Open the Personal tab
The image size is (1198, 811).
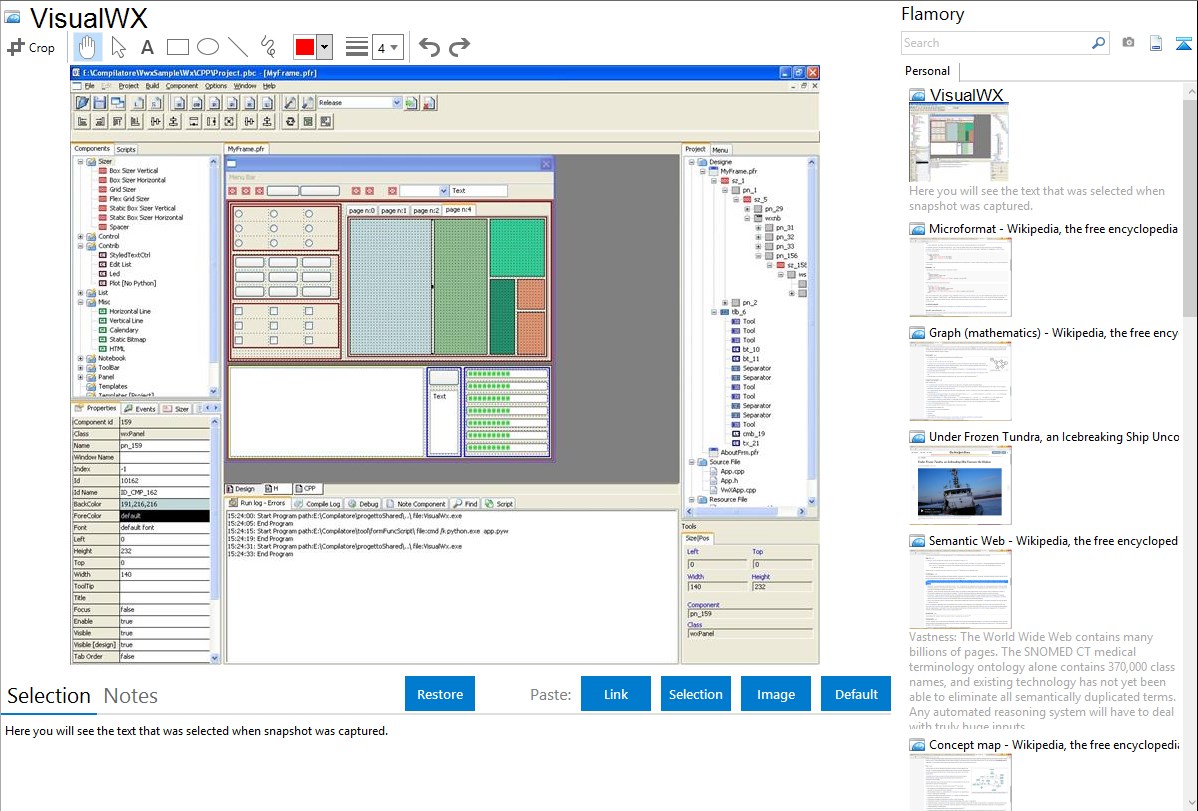pyautogui.click(x=928, y=71)
